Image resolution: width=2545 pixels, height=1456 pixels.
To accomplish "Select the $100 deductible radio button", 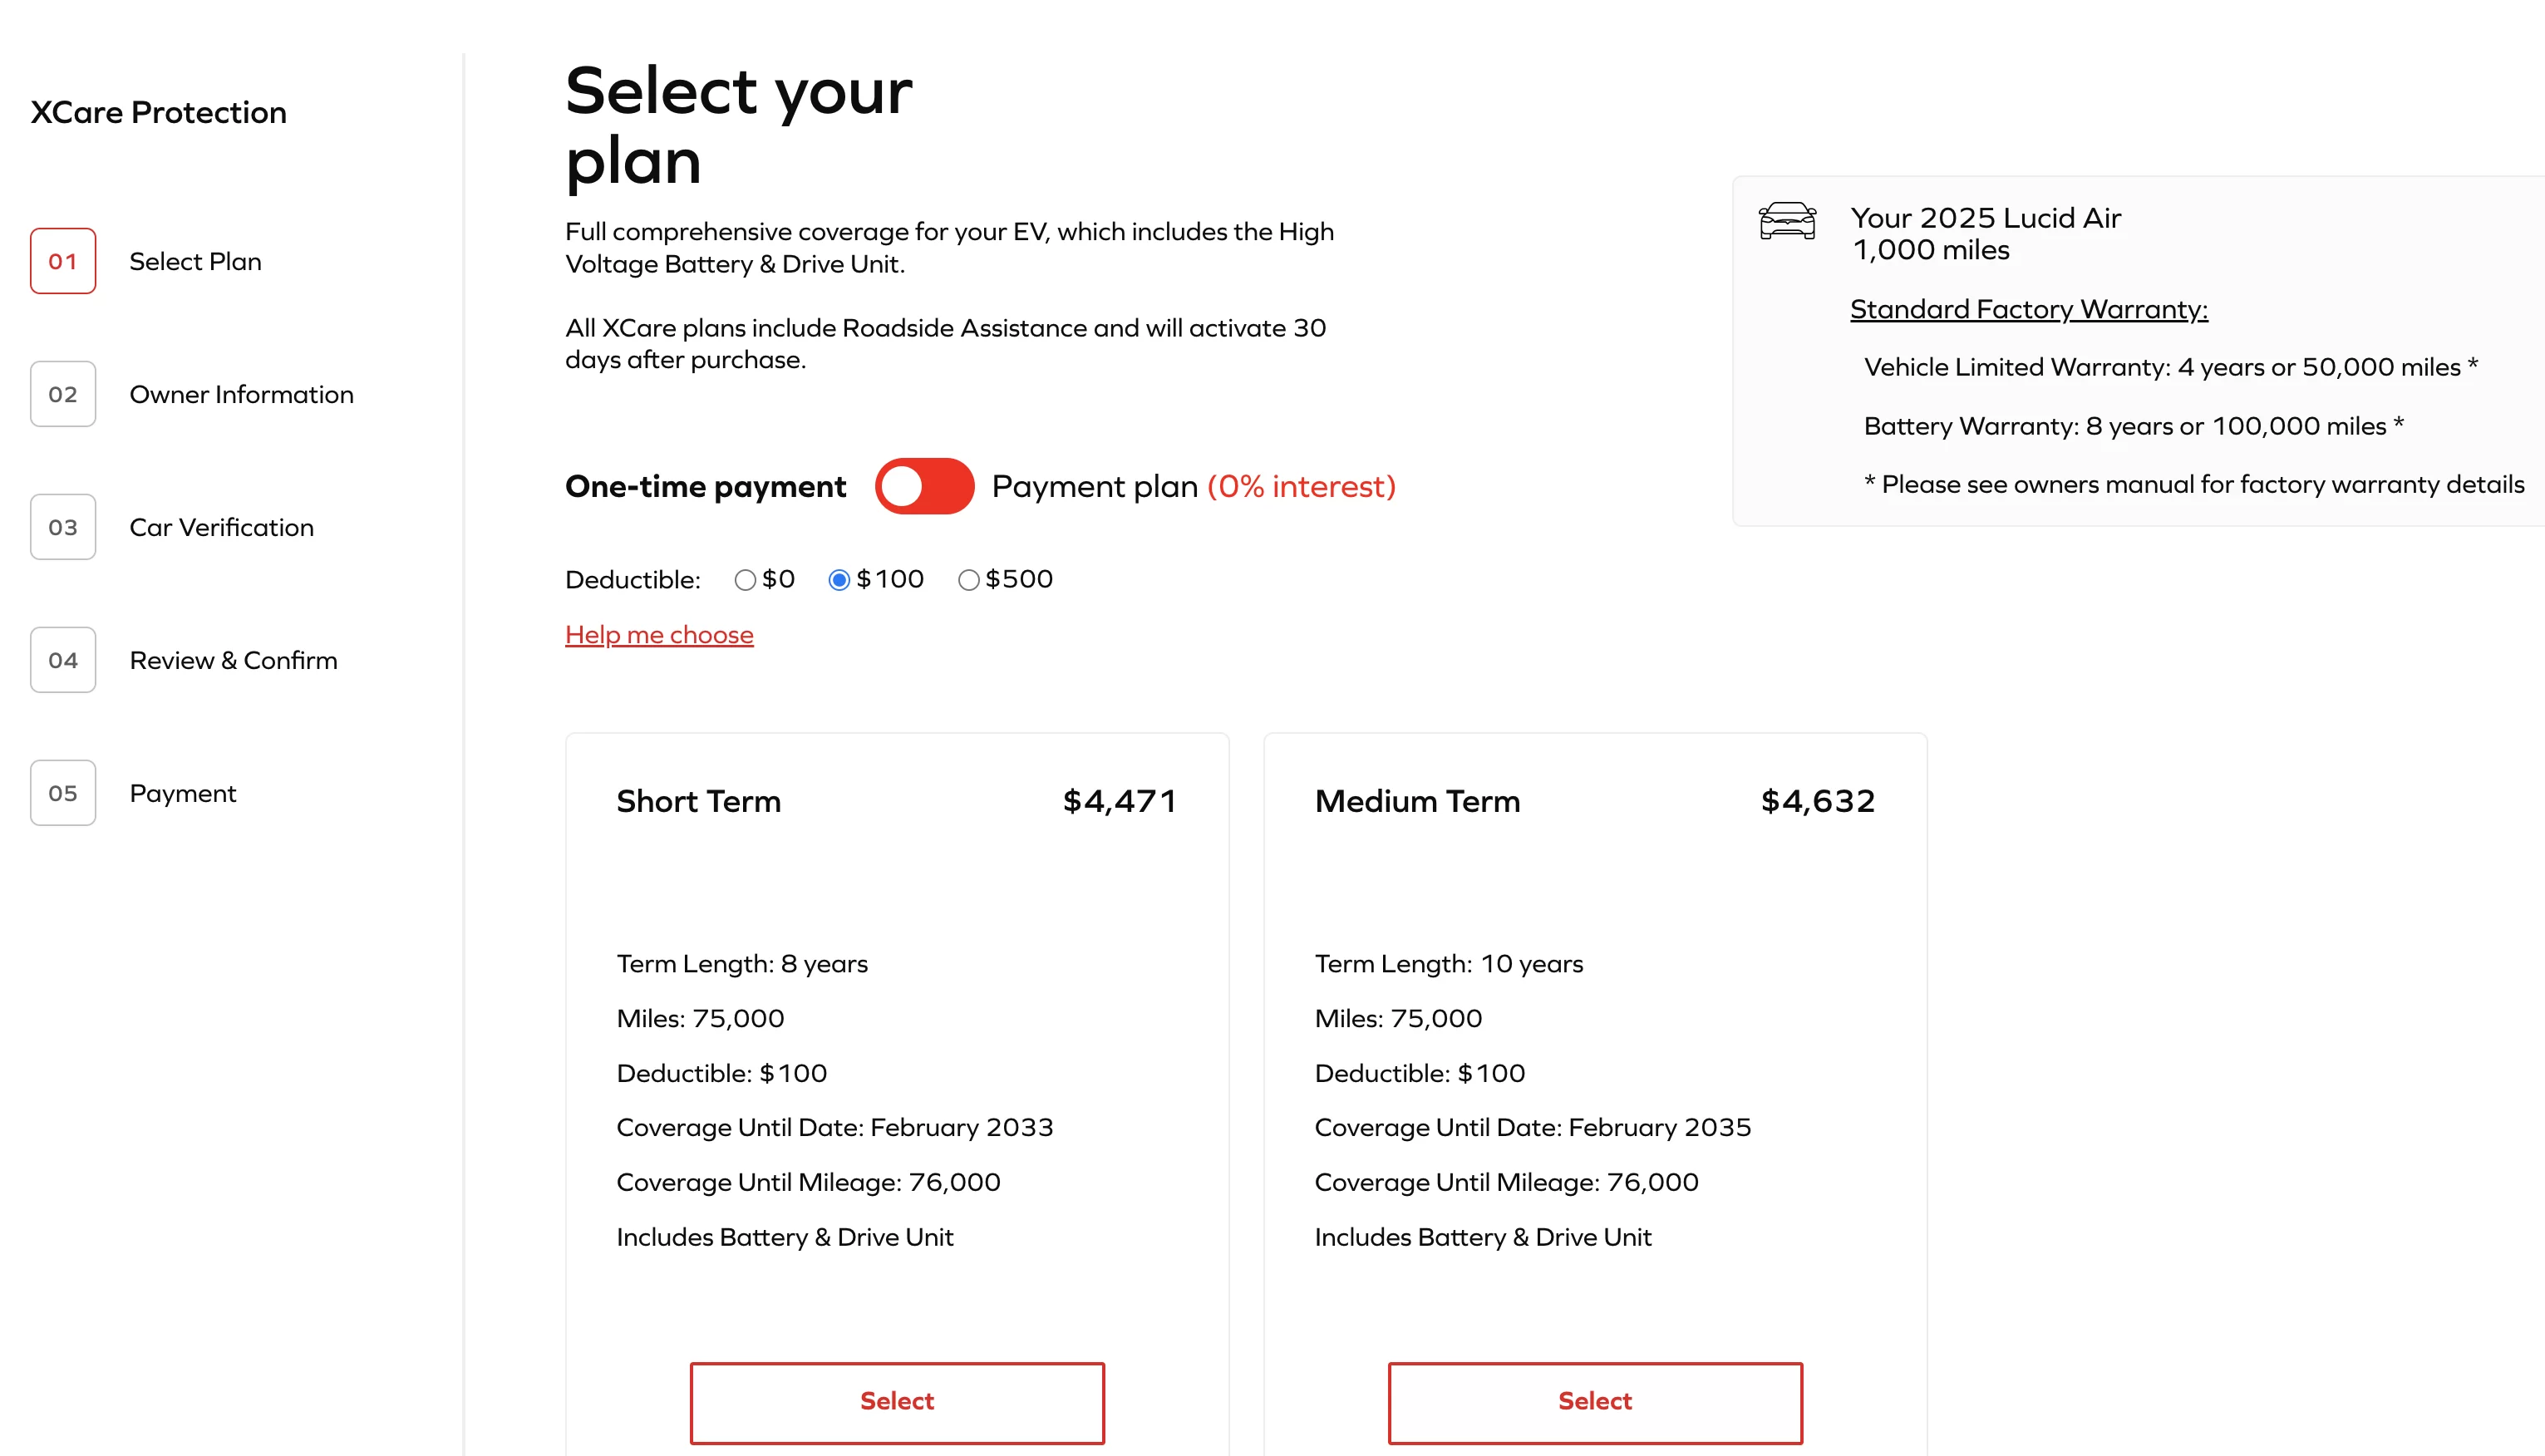I will 839,580.
